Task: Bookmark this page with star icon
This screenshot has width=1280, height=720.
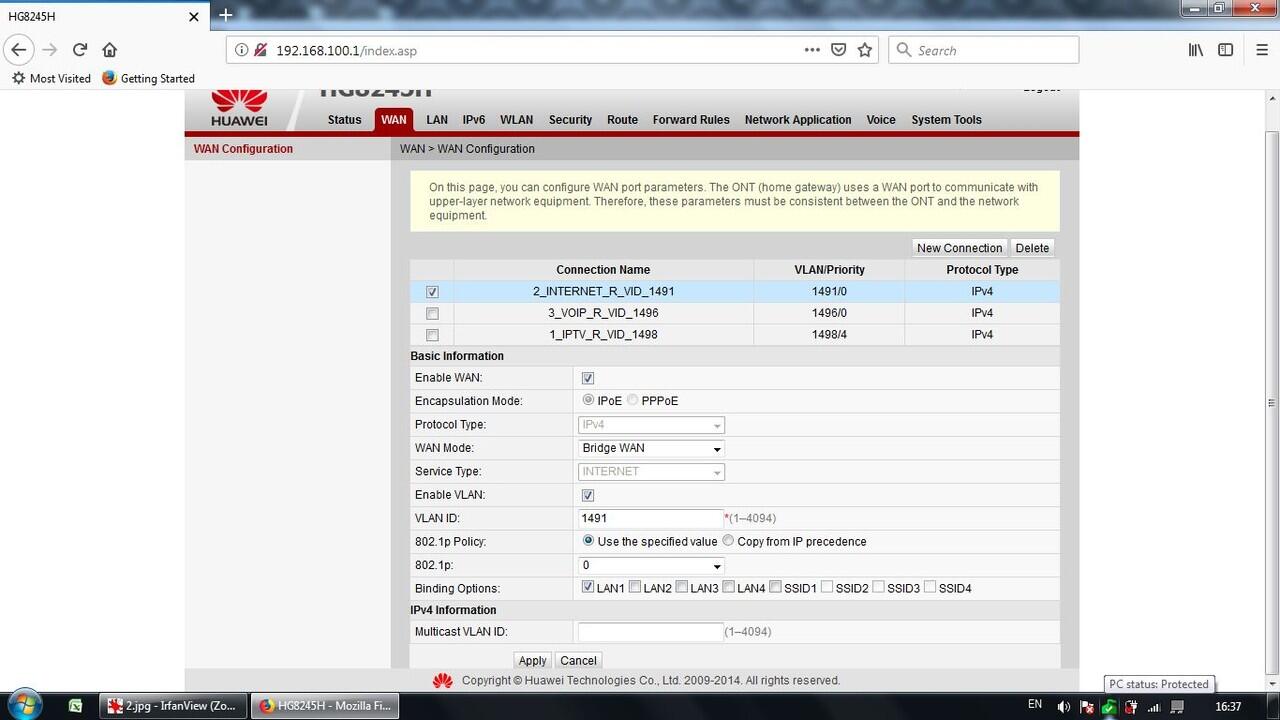Action: pyautogui.click(x=865, y=50)
